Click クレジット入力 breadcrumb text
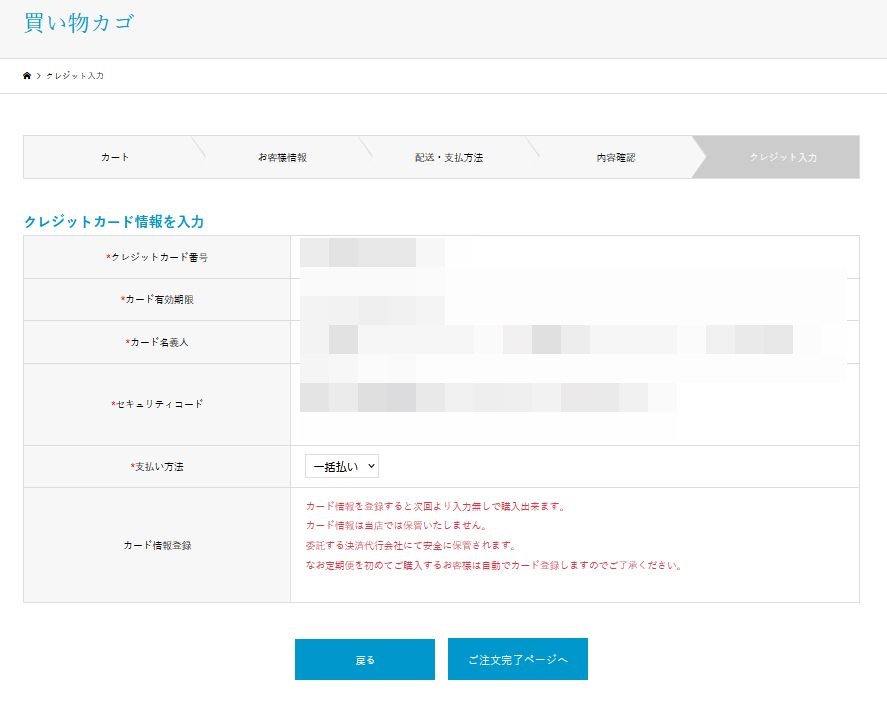Screen dimensions: 887x723 click(x=75, y=75)
